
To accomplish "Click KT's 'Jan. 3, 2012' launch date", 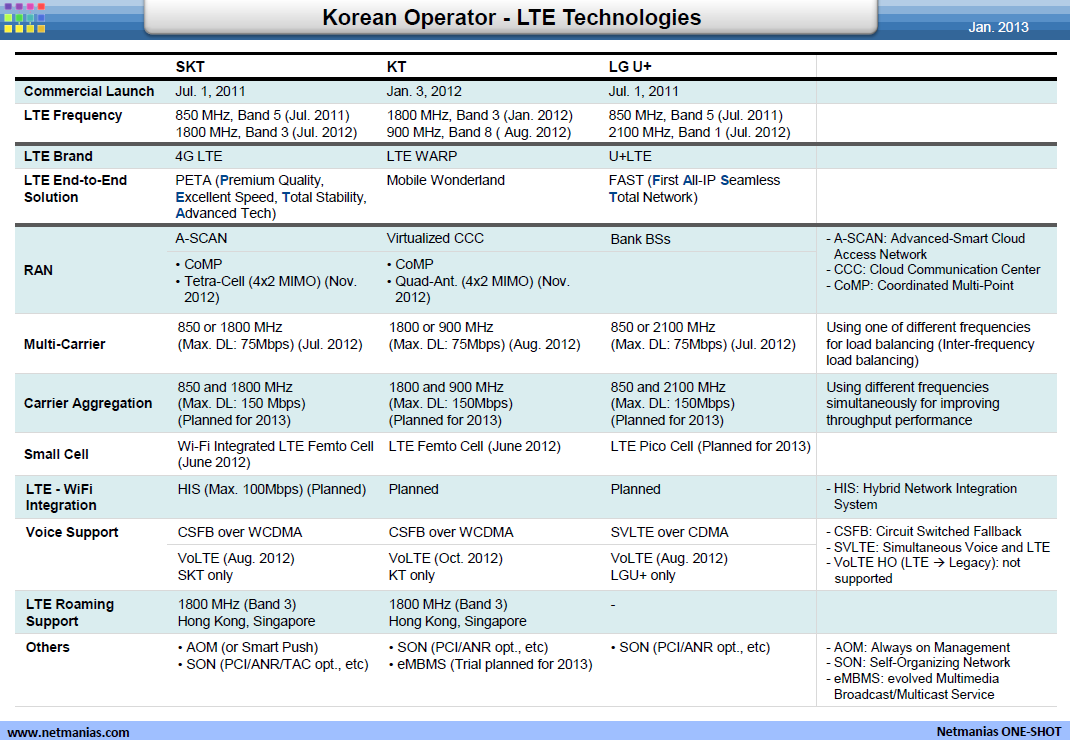I will [x=424, y=91].
